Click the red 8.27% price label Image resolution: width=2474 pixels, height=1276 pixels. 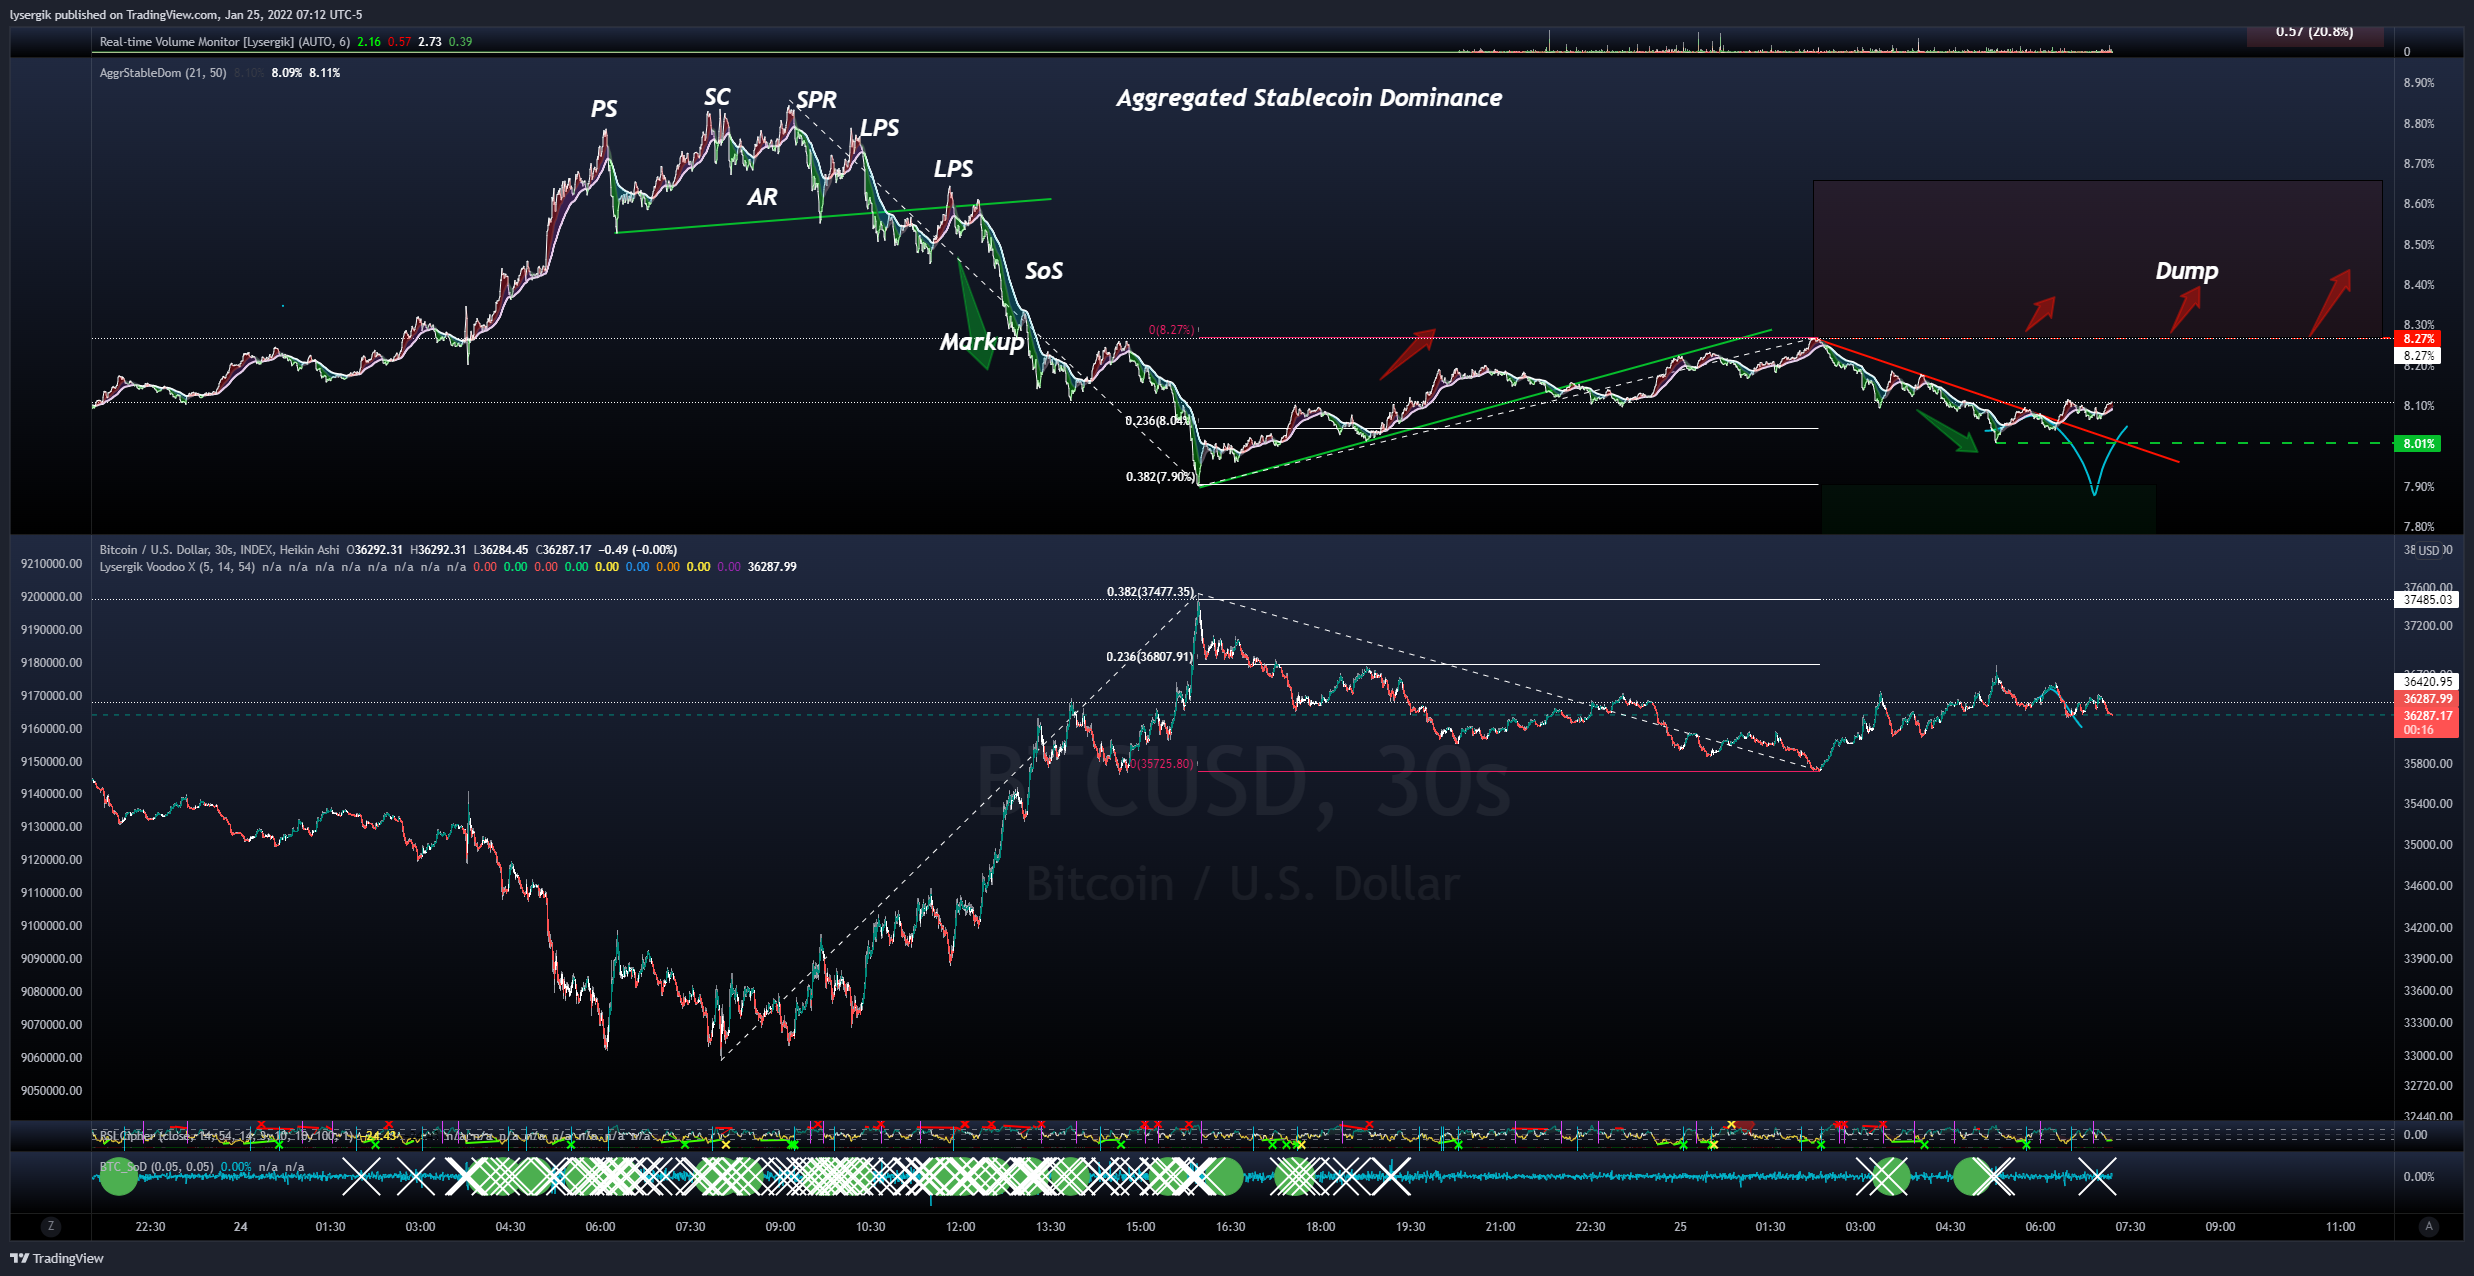2418,339
